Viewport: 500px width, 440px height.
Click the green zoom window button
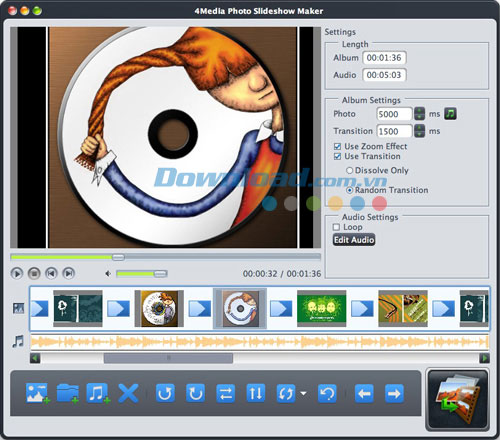pos(37,11)
